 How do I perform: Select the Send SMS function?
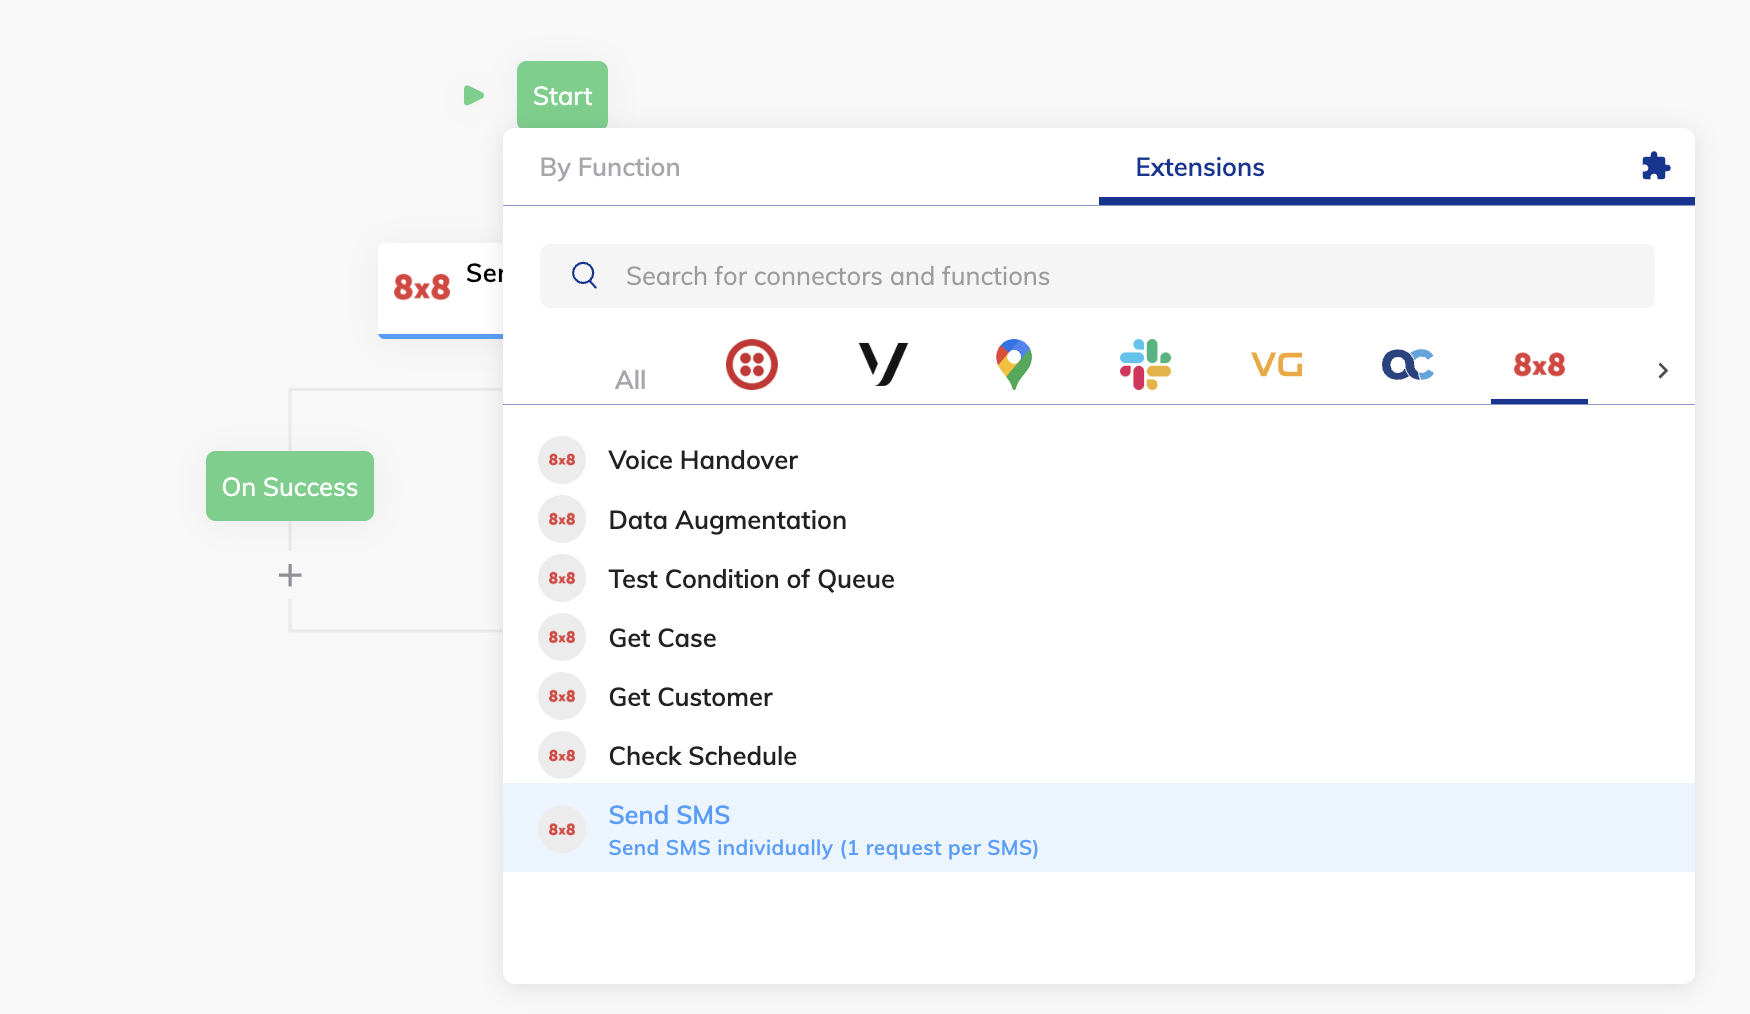point(669,816)
